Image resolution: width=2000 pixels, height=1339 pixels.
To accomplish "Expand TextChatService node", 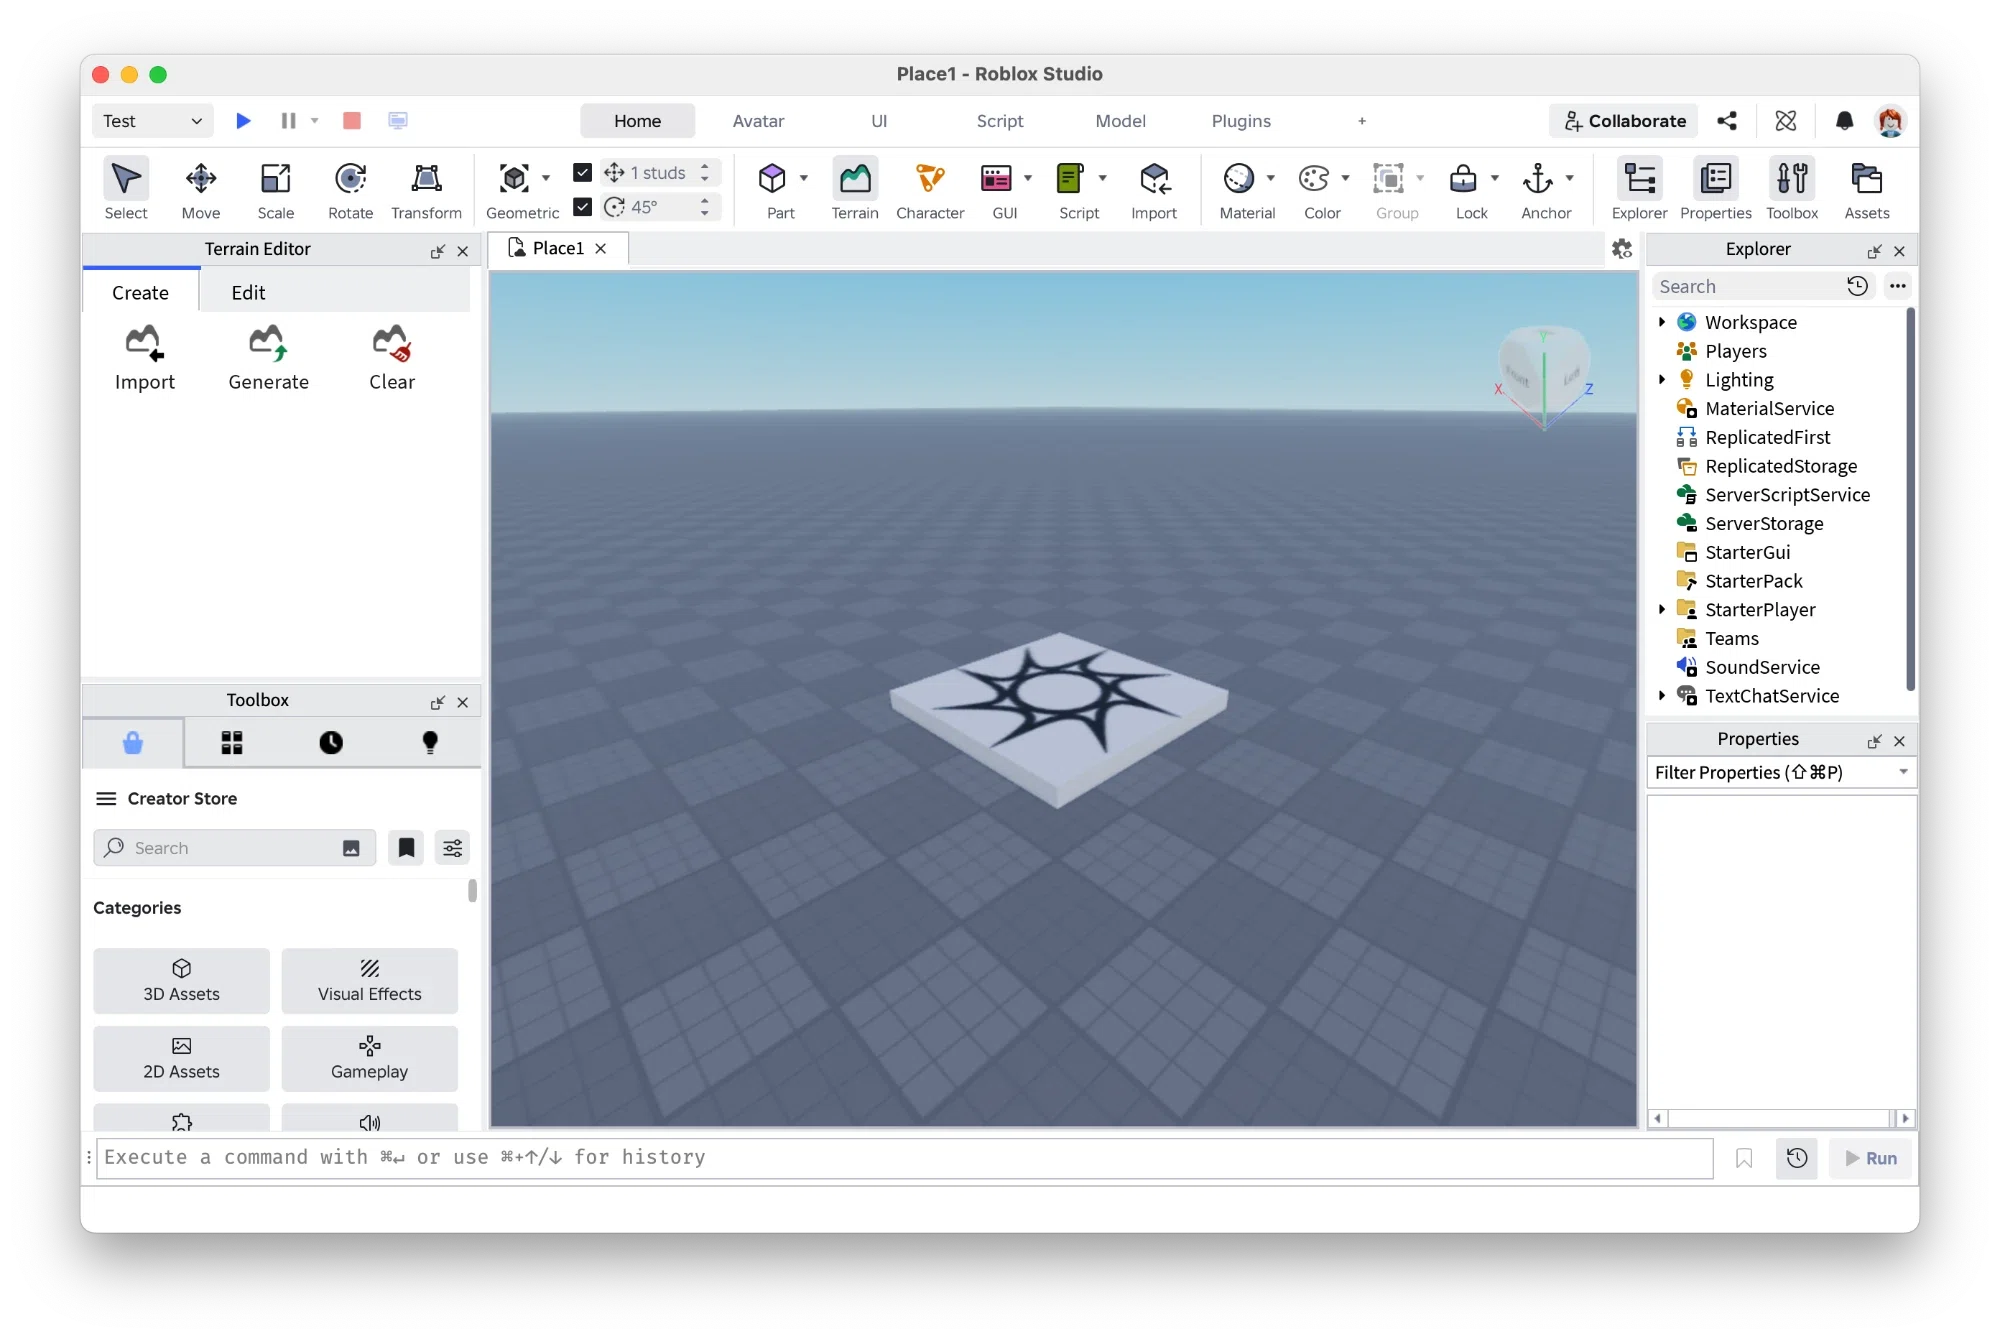I will pyautogui.click(x=1661, y=696).
